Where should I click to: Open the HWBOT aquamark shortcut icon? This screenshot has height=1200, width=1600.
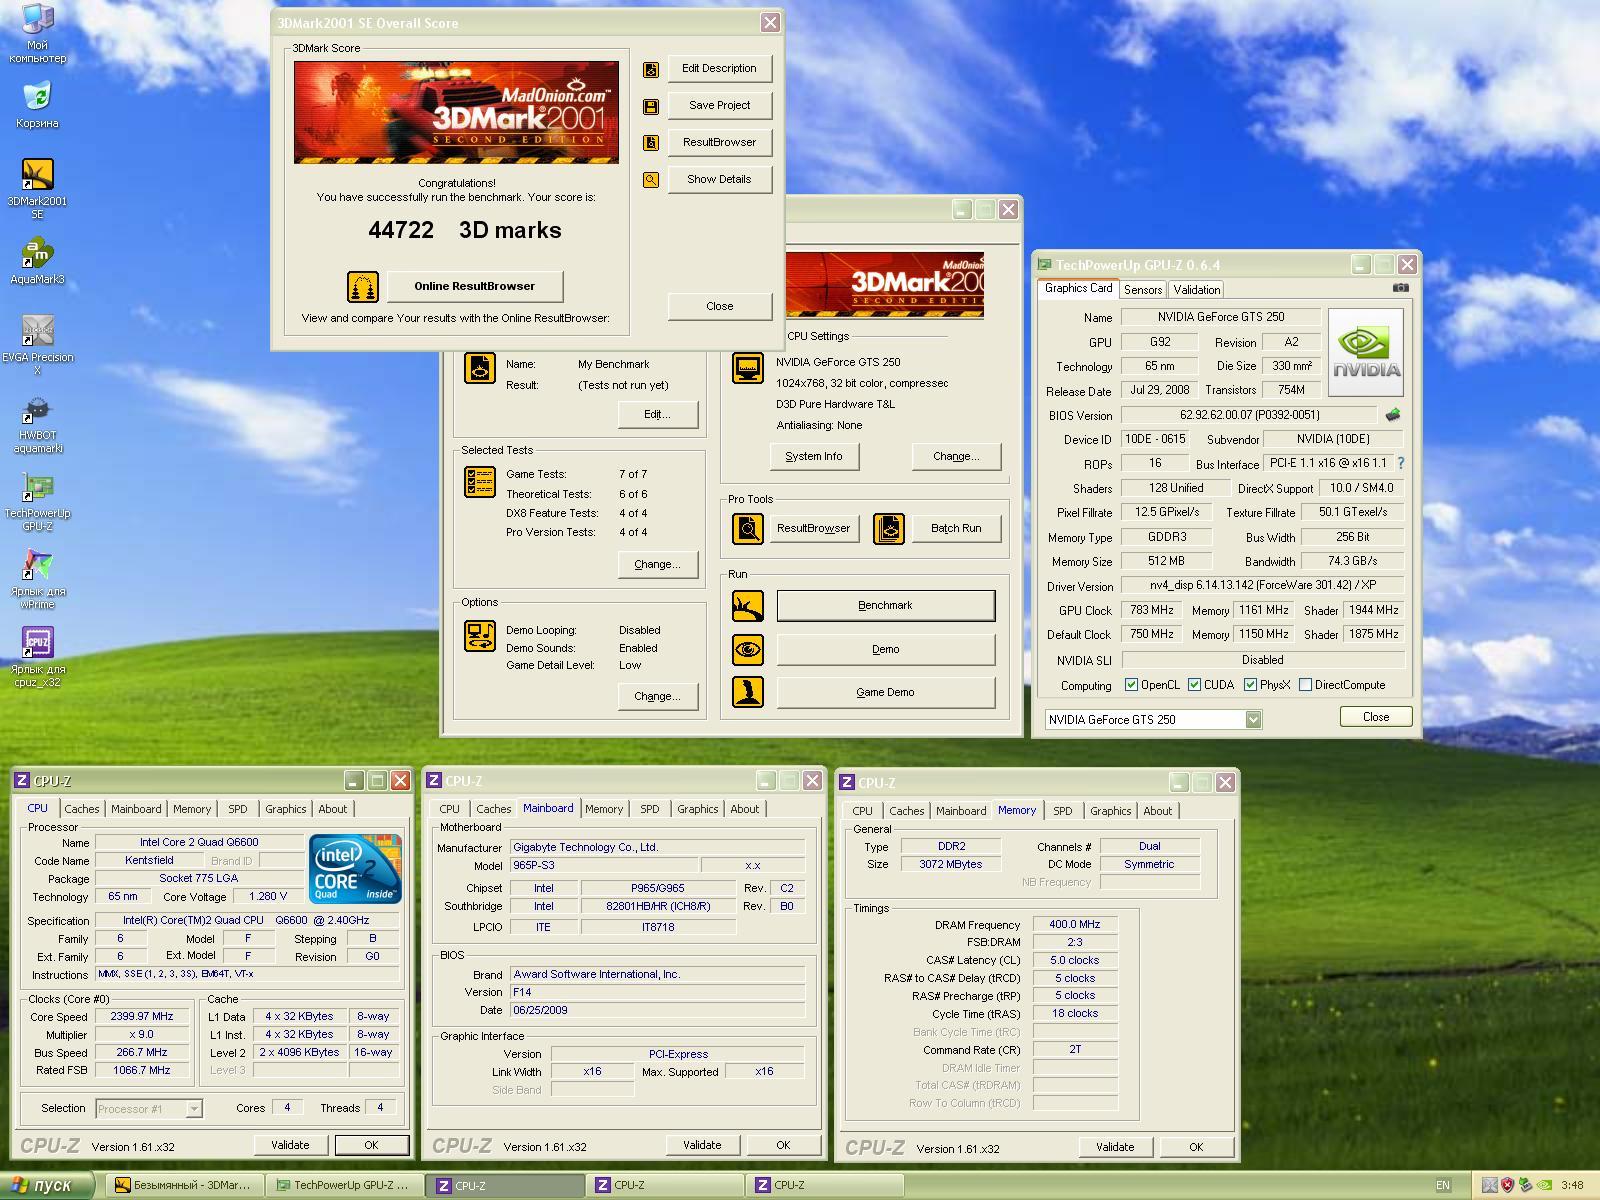click(x=37, y=424)
